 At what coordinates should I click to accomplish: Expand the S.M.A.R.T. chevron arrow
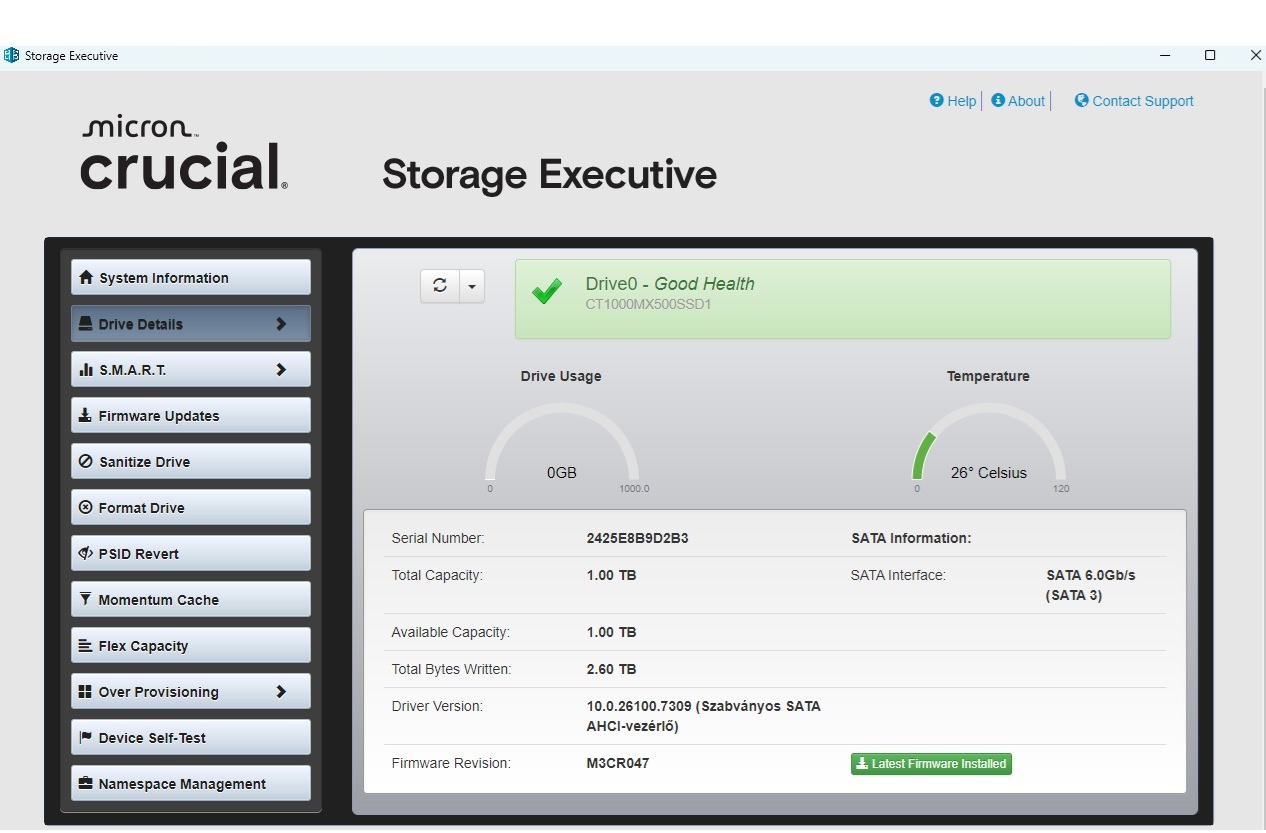(281, 370)
